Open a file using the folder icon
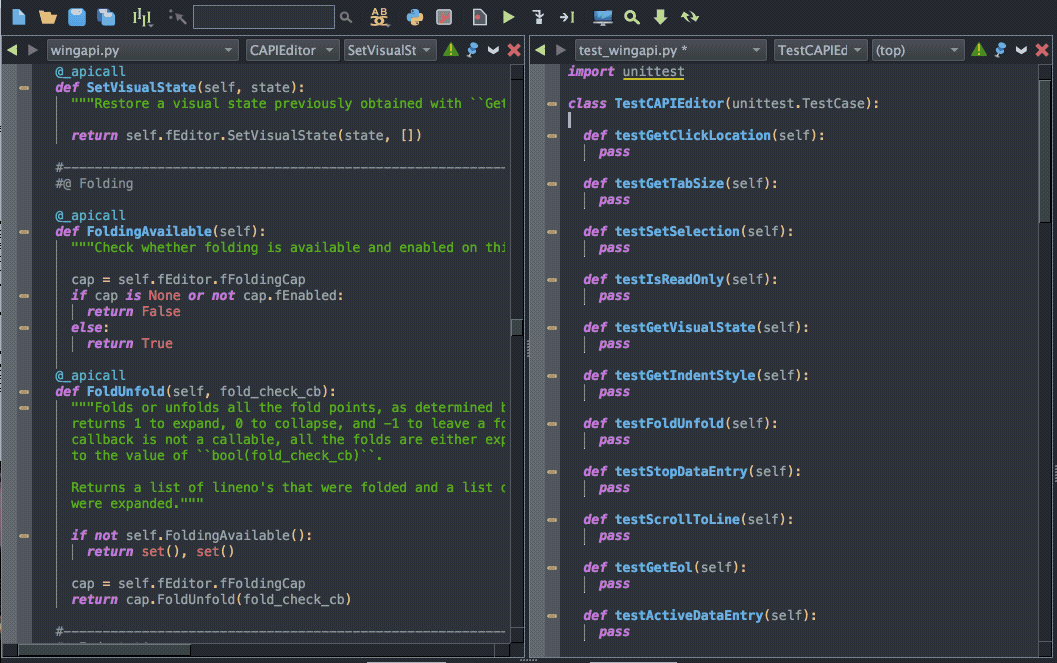Viewport: 1057px width, 663px height. [48, 17]
